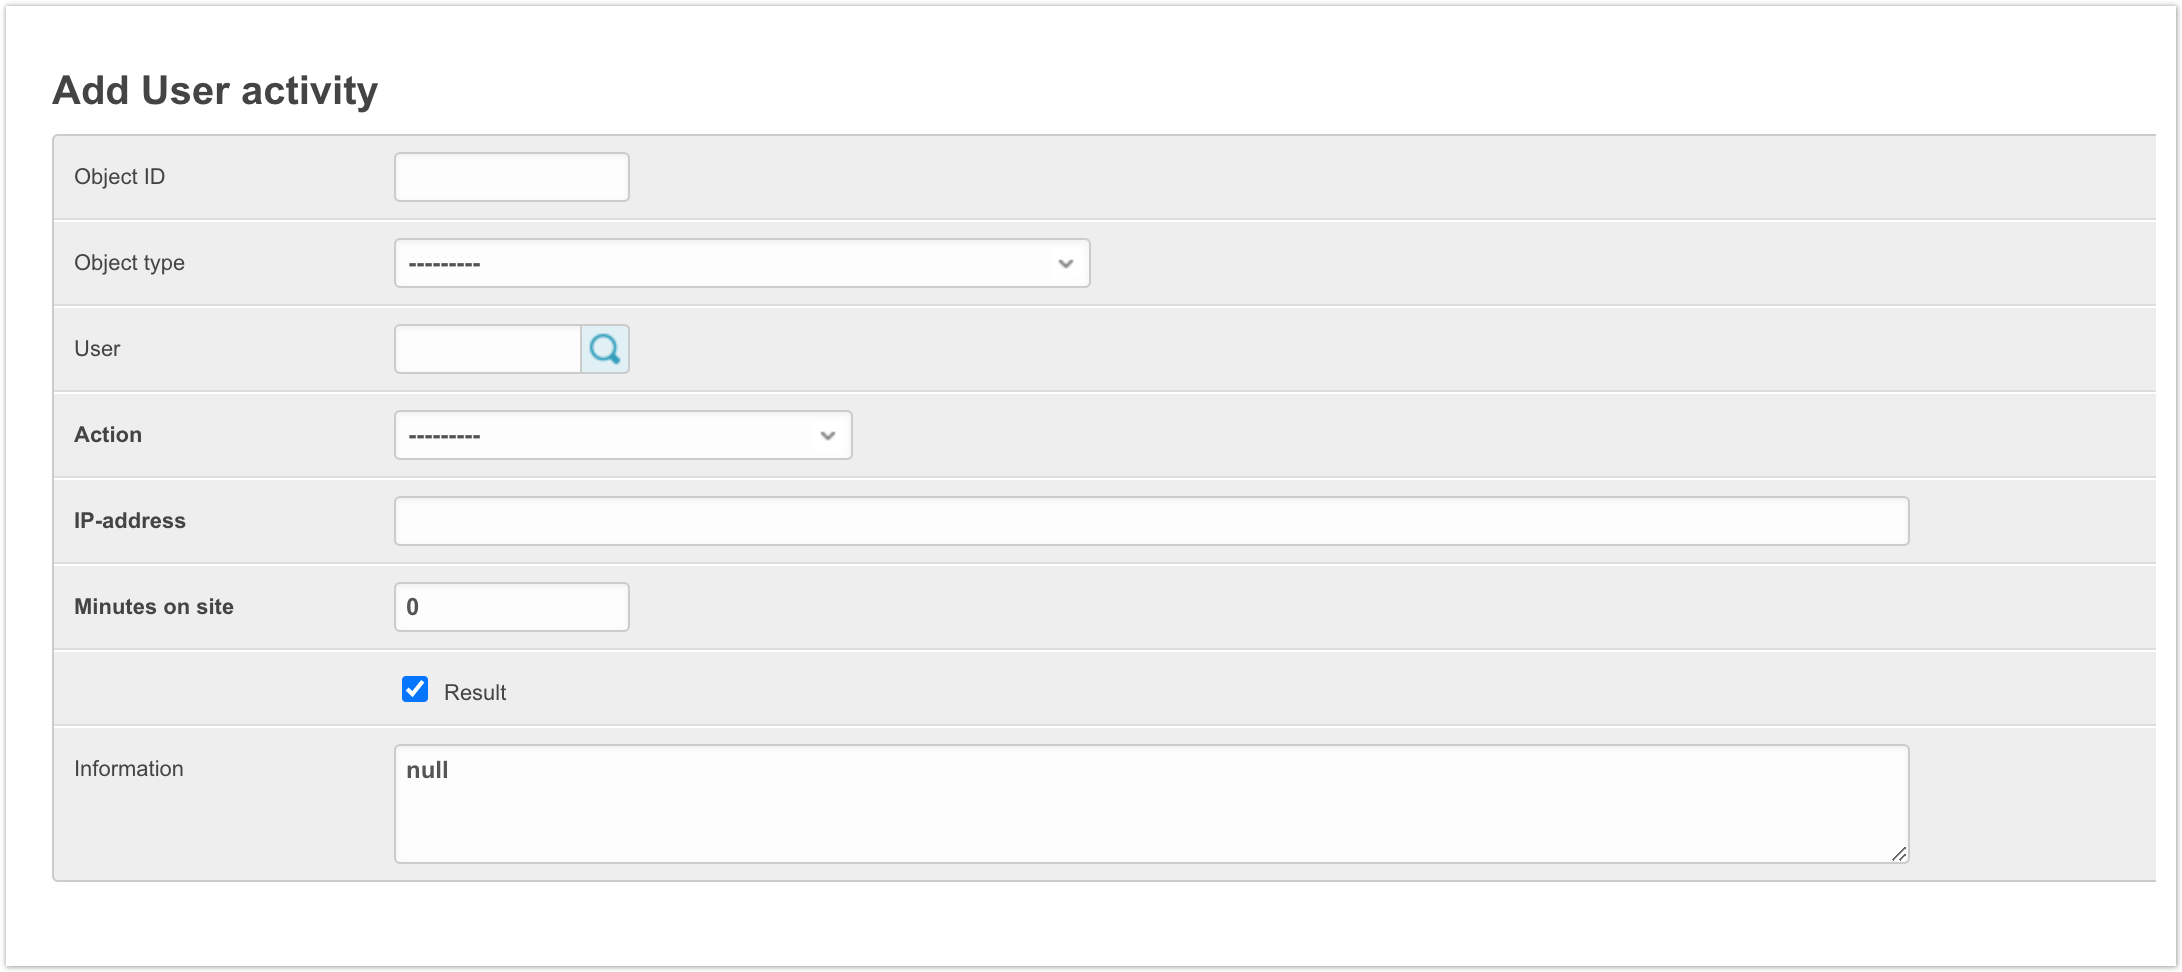Click the bold Action field label
2182x972 pixels.
[108, 435]
